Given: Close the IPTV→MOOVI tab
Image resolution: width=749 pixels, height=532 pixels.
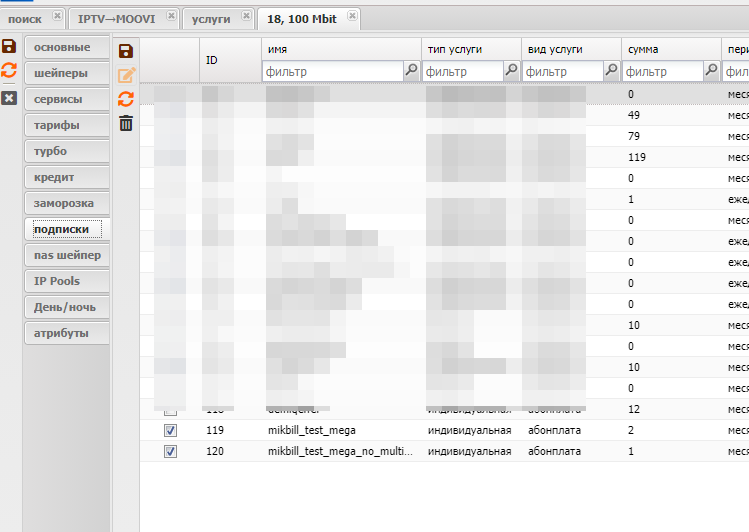Looking at the screenshot, I should click(172, 17).
